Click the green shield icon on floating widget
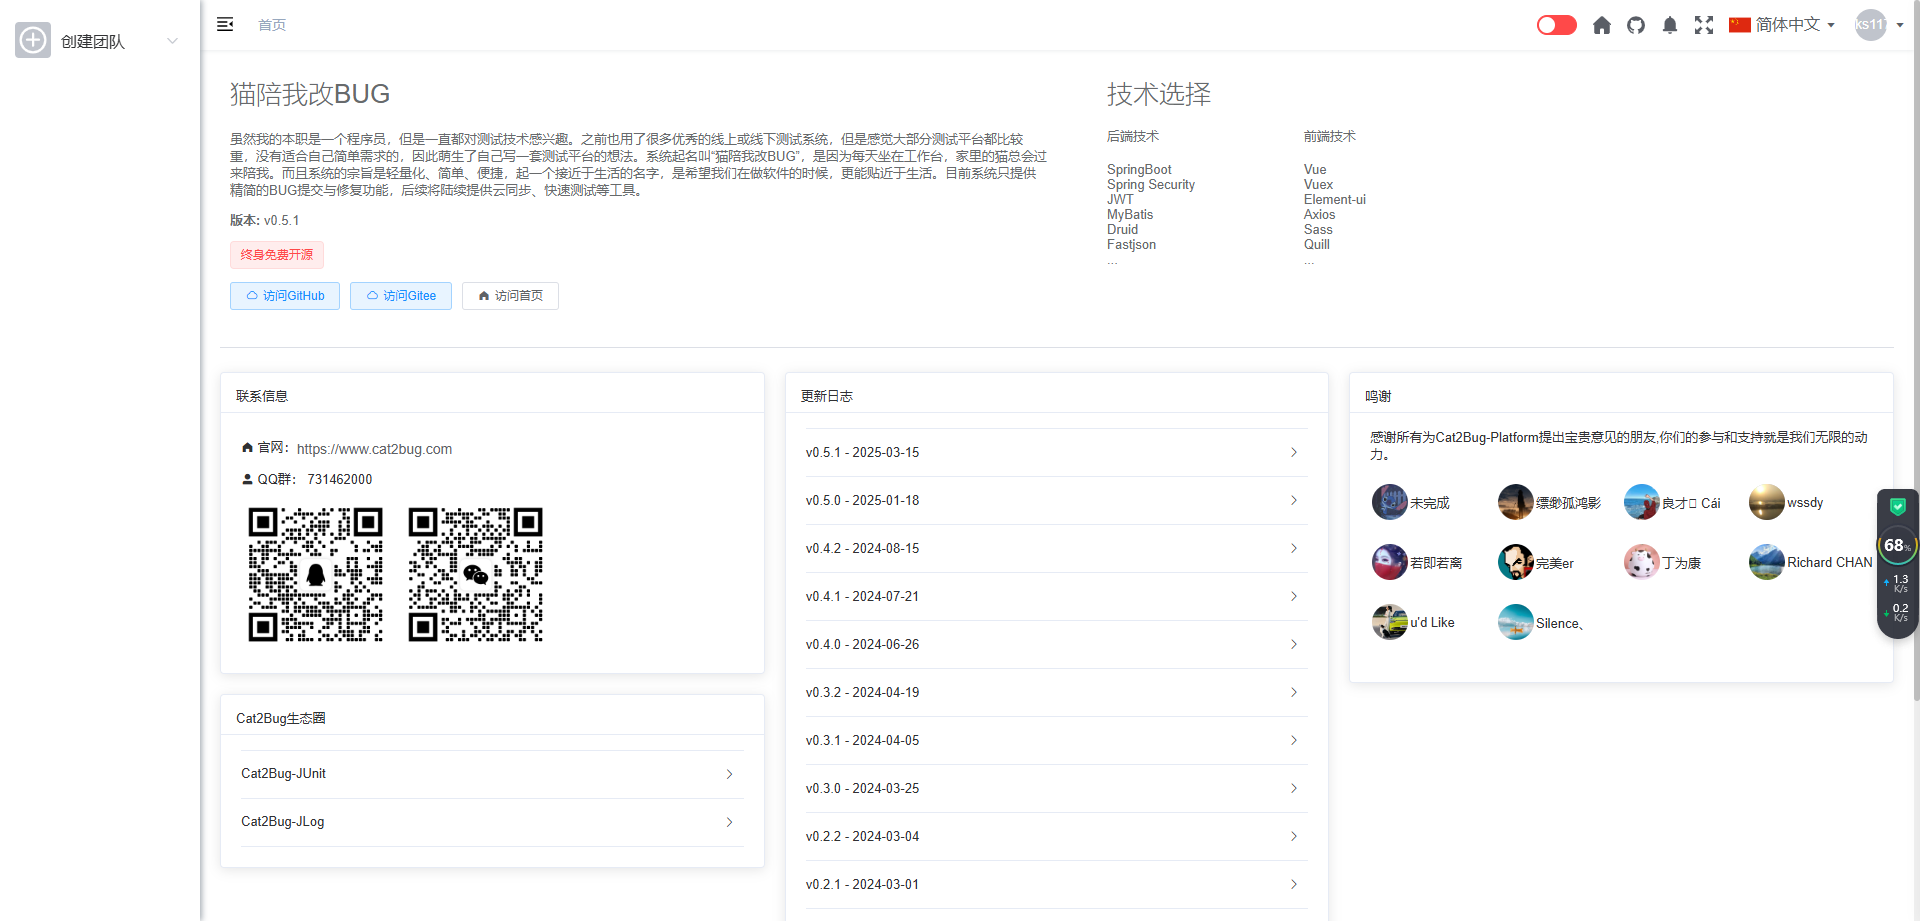The height and width of the screenshot is (921, 1920). (x=1897, y=507)
